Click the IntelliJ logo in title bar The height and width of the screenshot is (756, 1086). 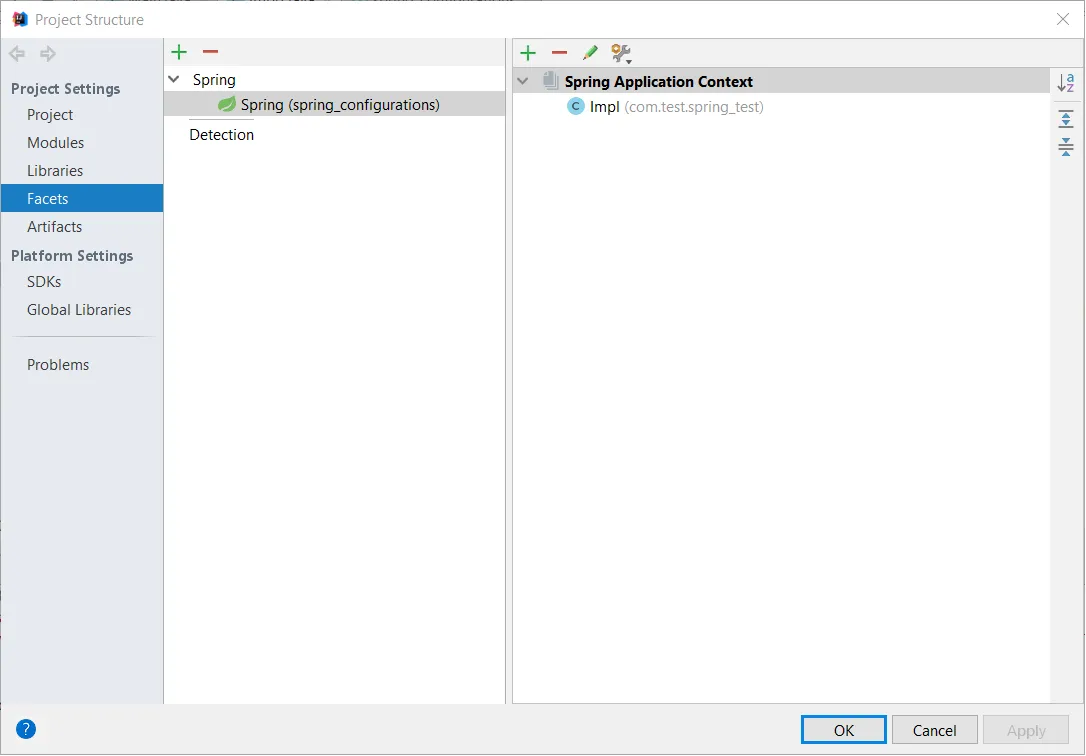(x=20, y=19)
